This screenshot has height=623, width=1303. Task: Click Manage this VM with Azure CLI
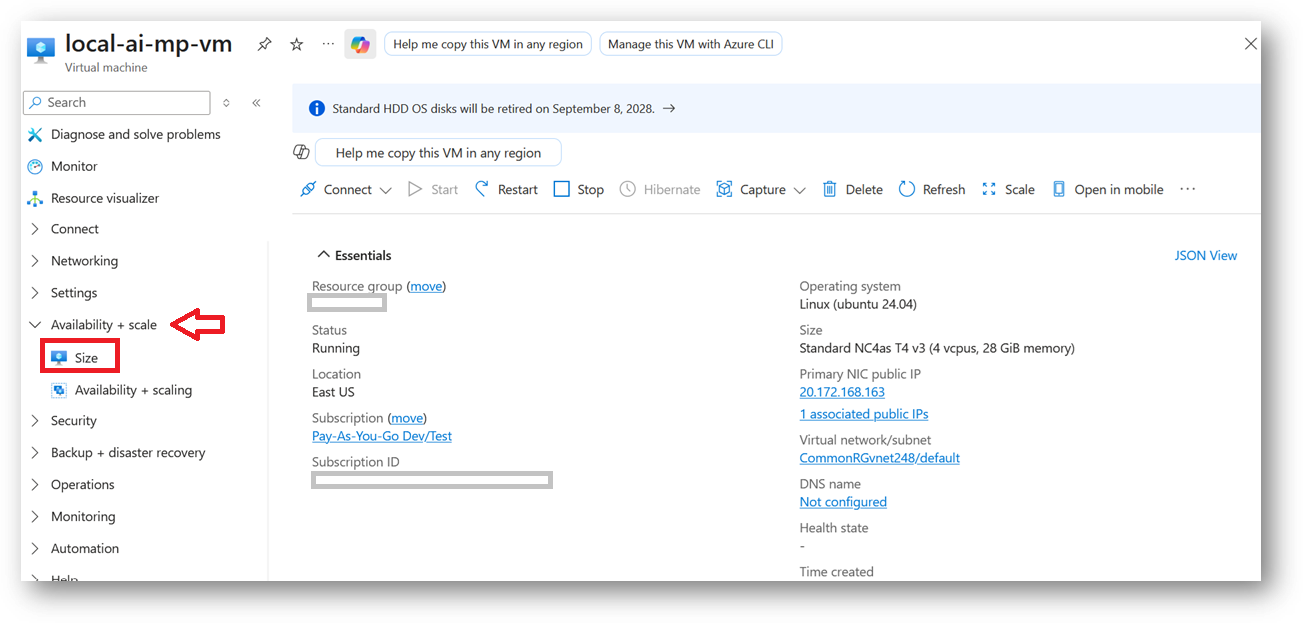(691, 44)
